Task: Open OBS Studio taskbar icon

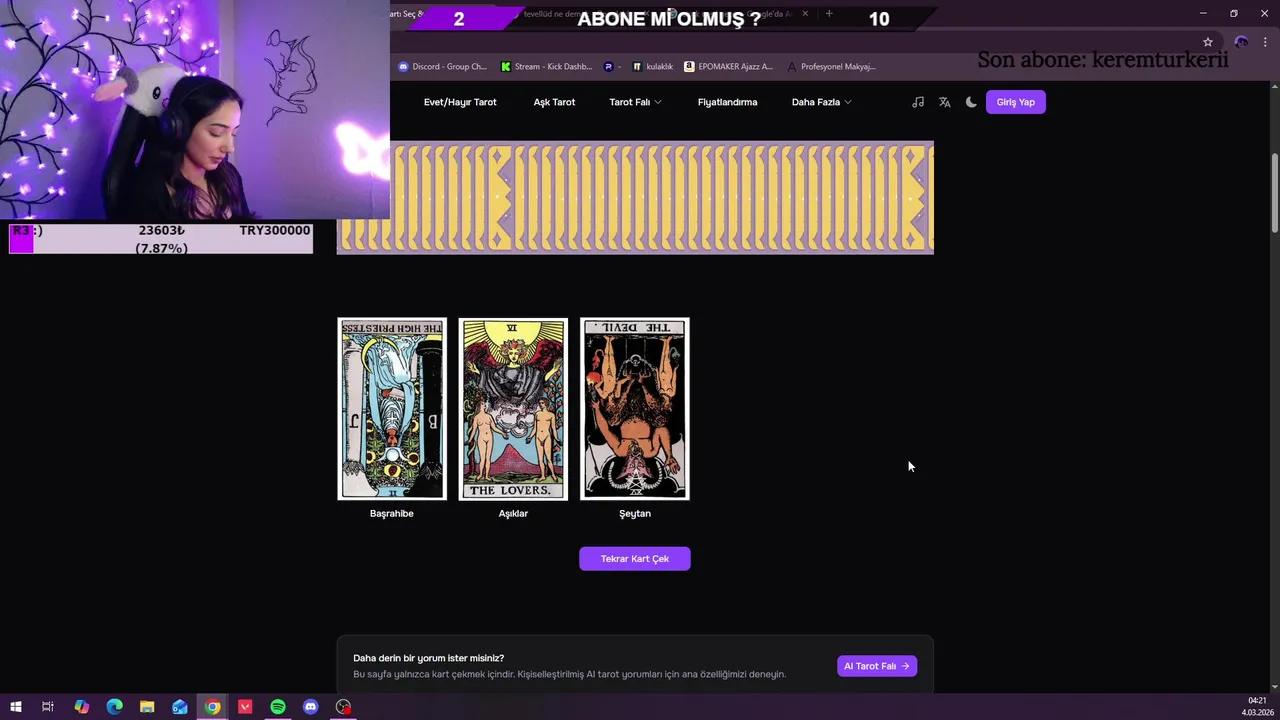Action: coord(343,707)
